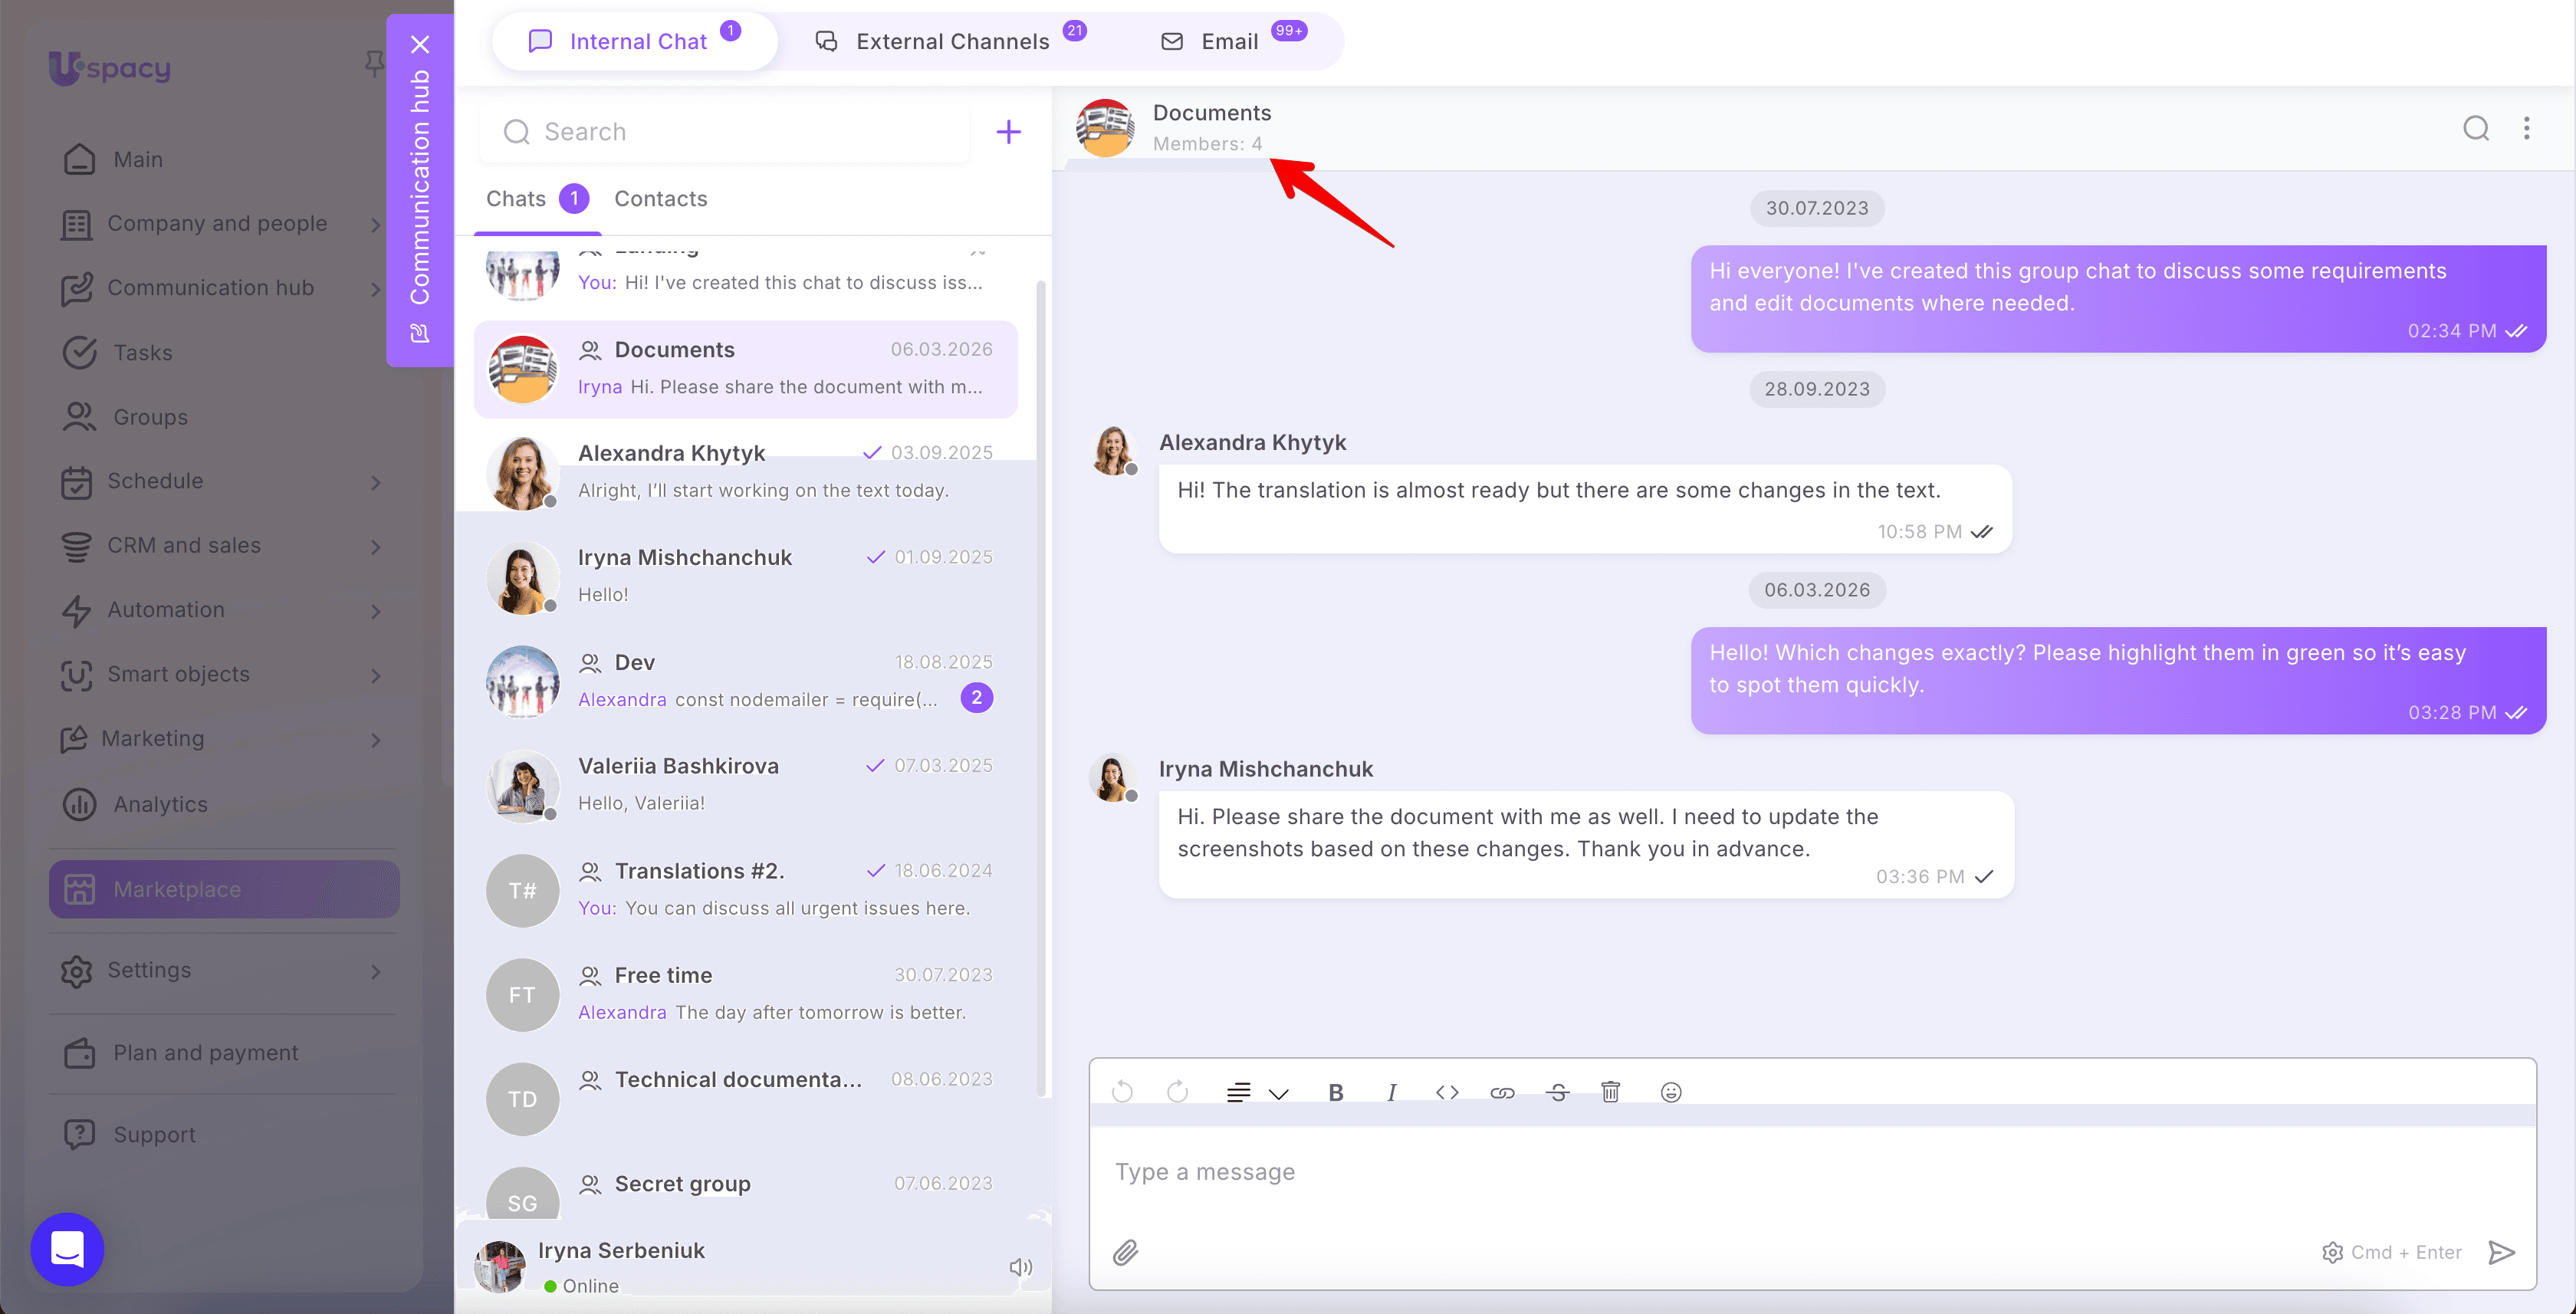Insert a link via editor toolbar

1502,1092
